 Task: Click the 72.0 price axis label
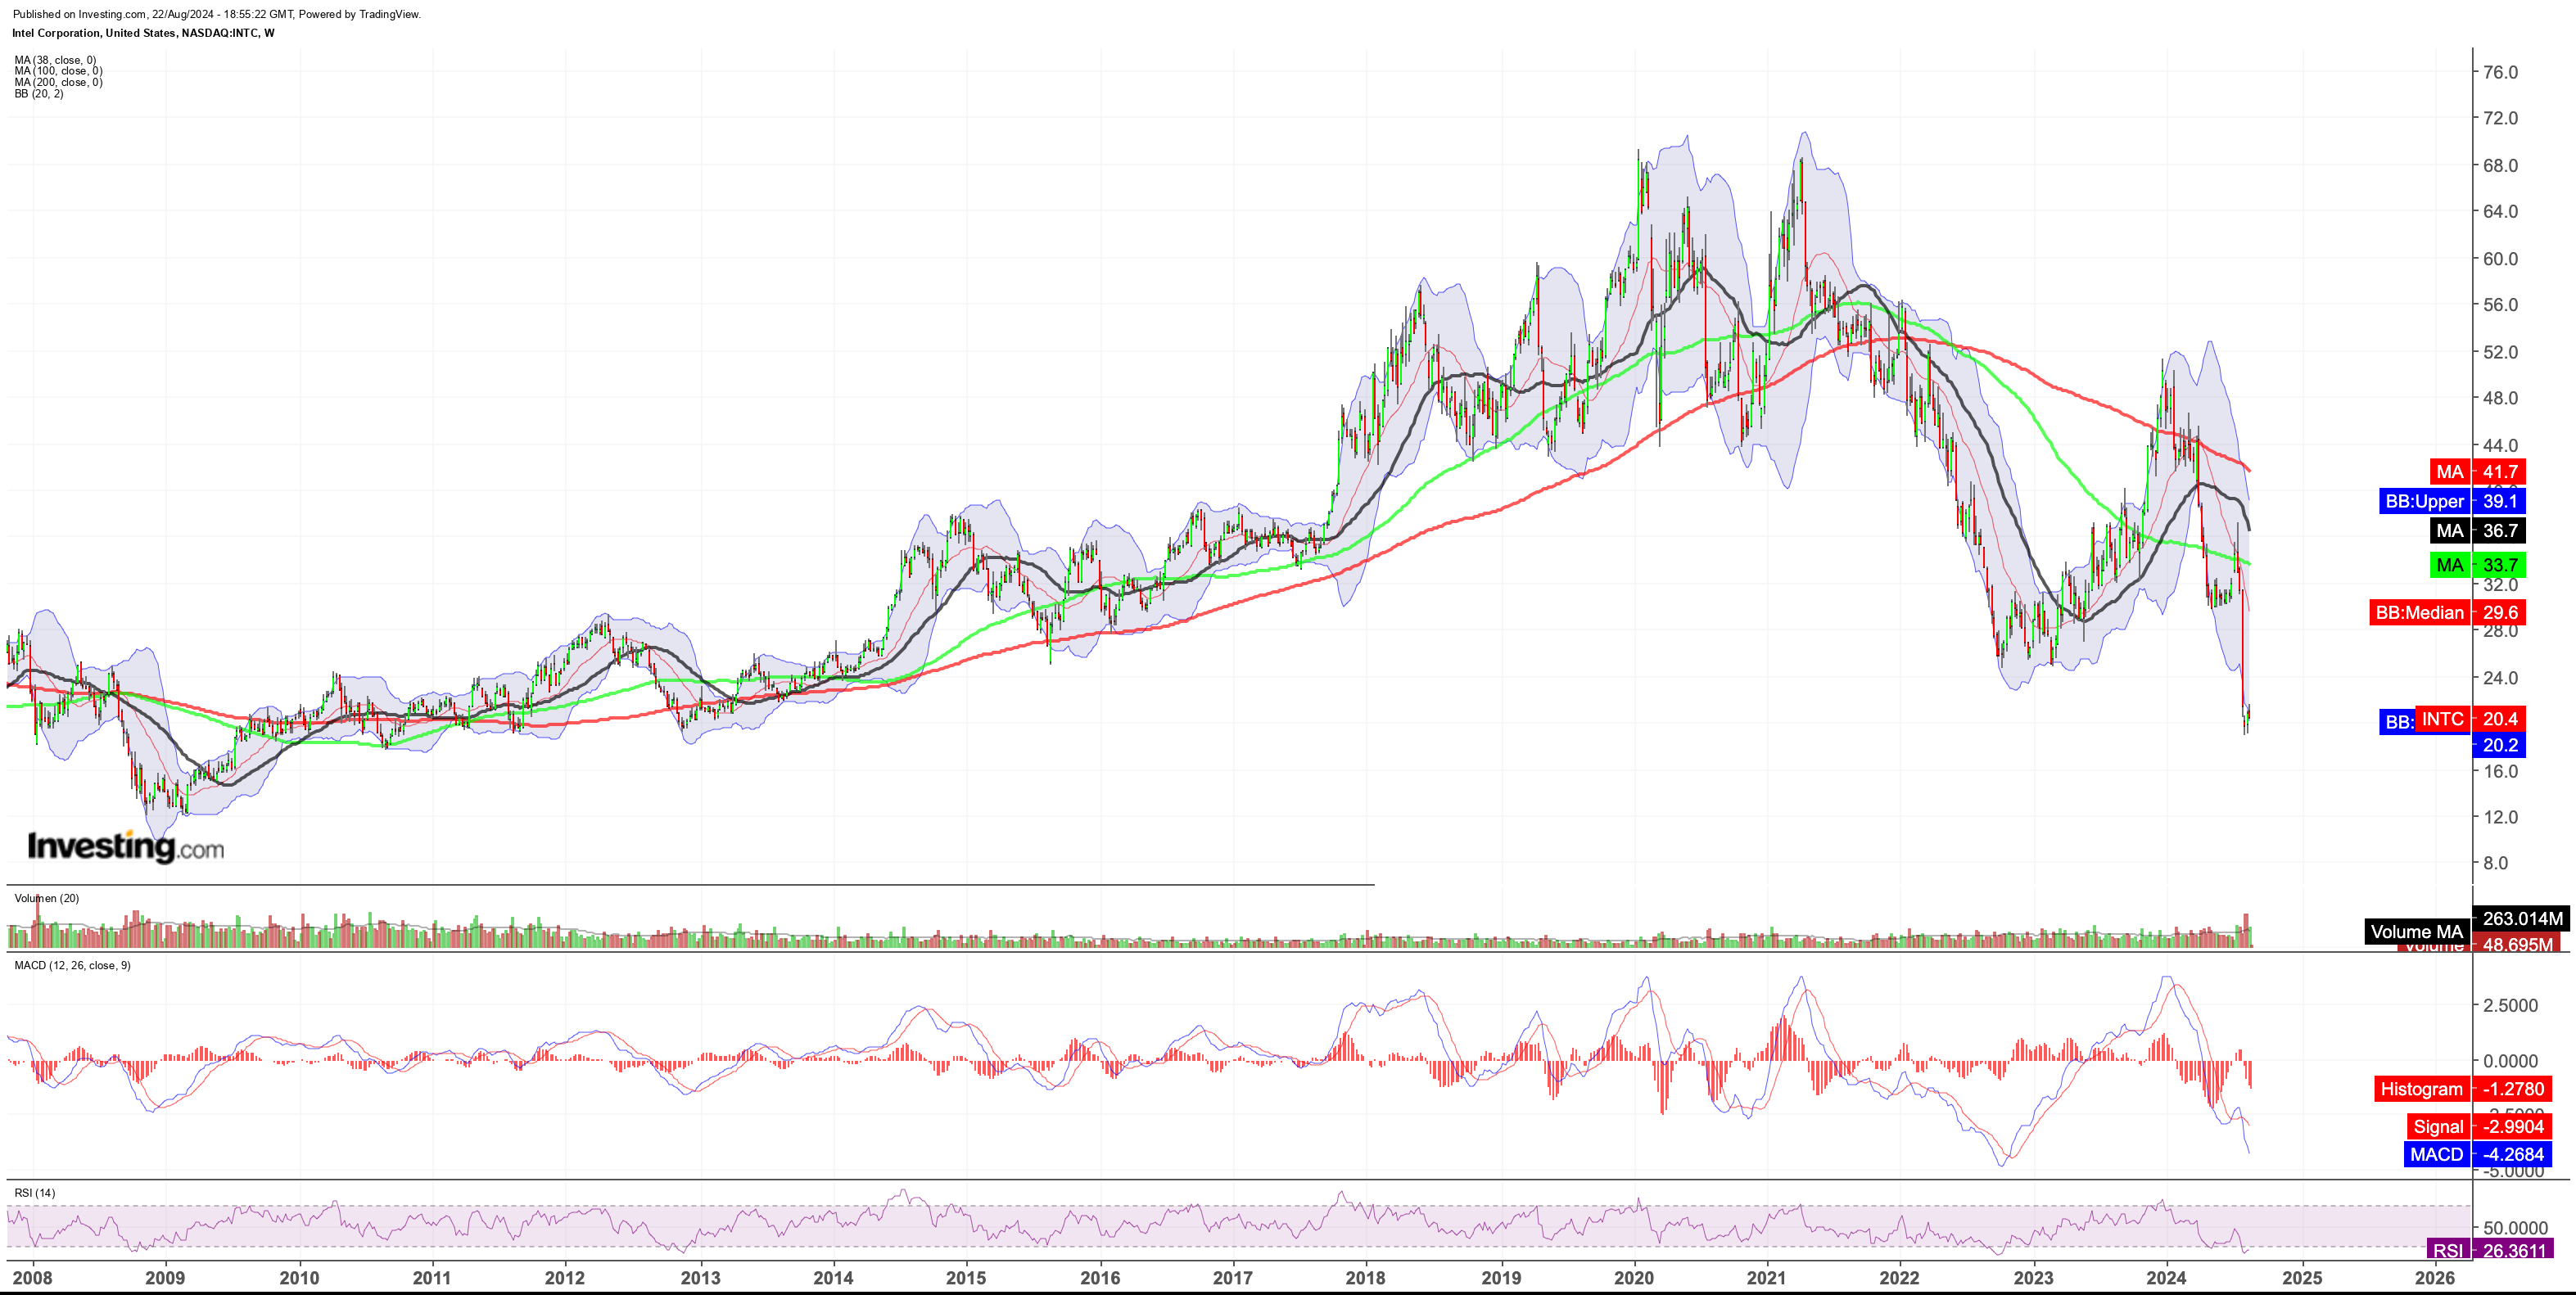pos(2500,118)
